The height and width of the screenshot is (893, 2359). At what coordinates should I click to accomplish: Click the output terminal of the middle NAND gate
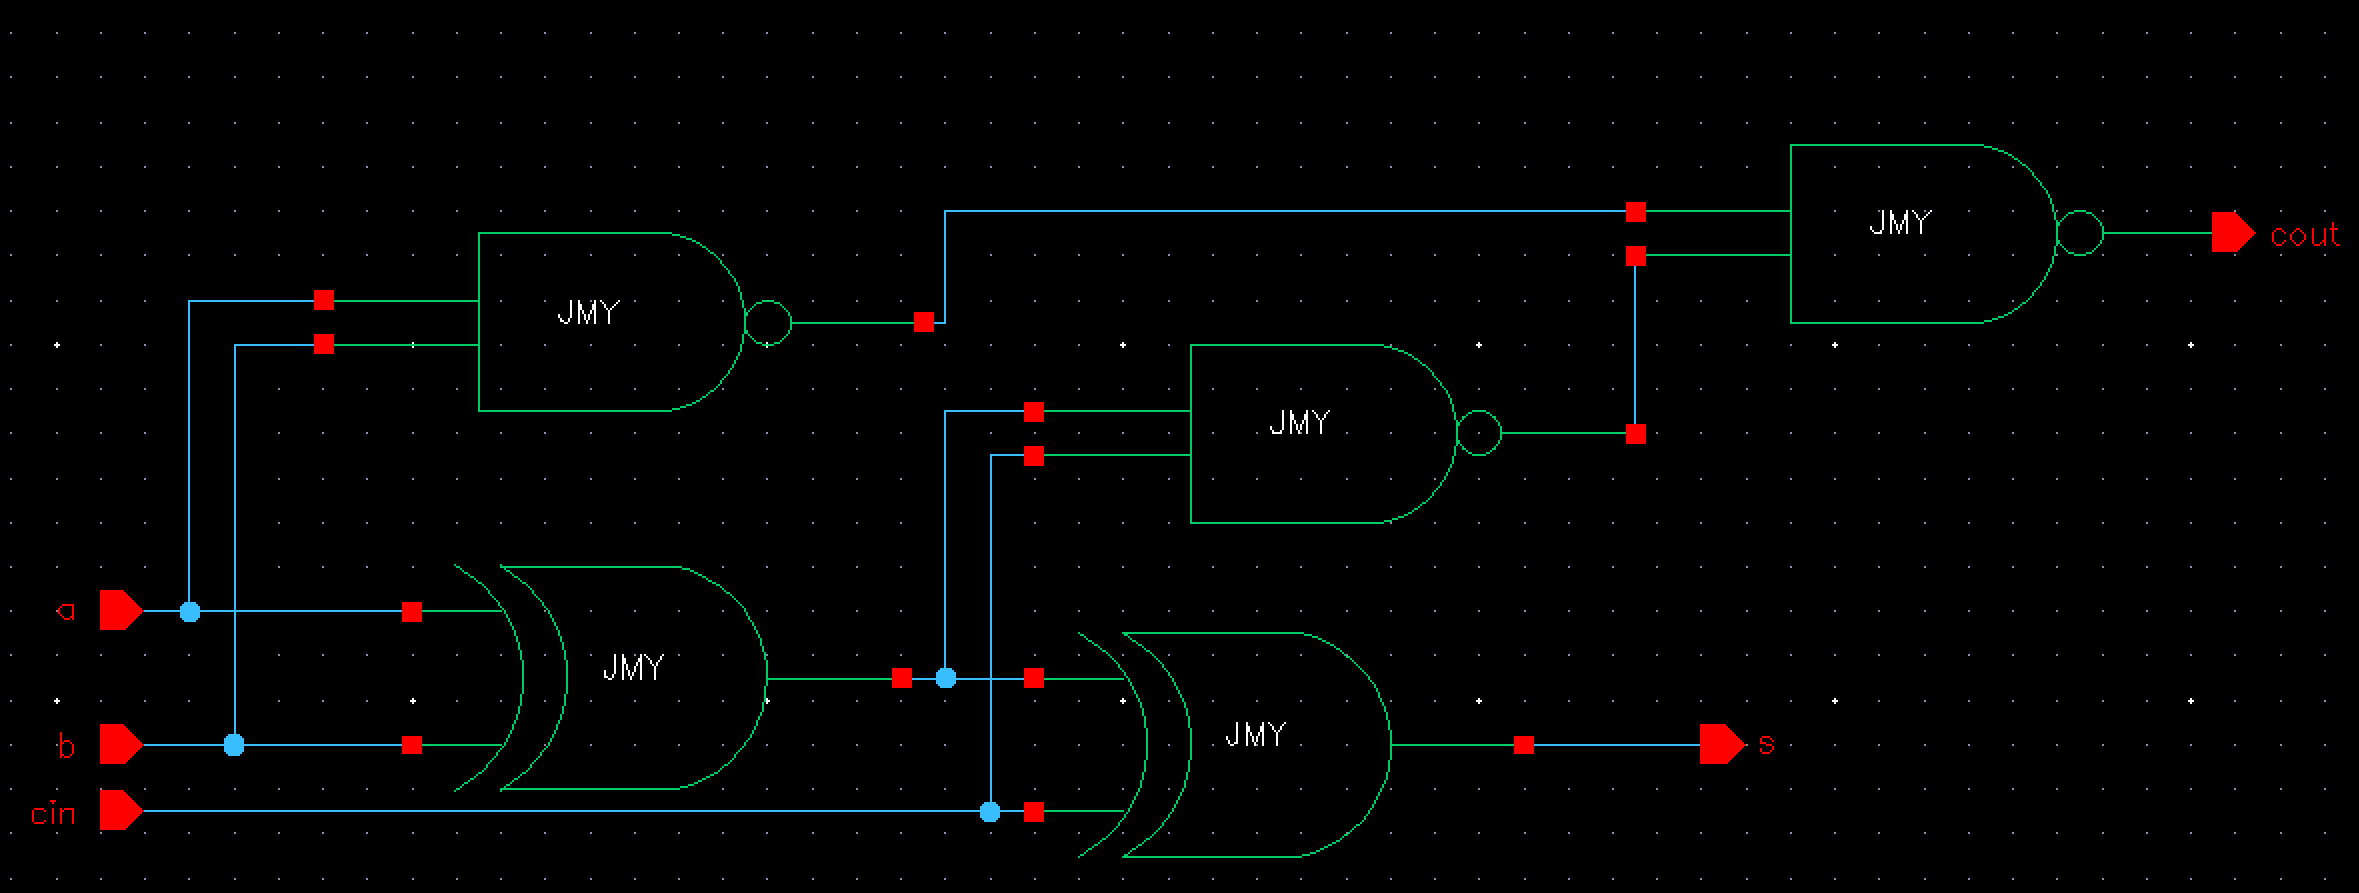pos(1636,434)
